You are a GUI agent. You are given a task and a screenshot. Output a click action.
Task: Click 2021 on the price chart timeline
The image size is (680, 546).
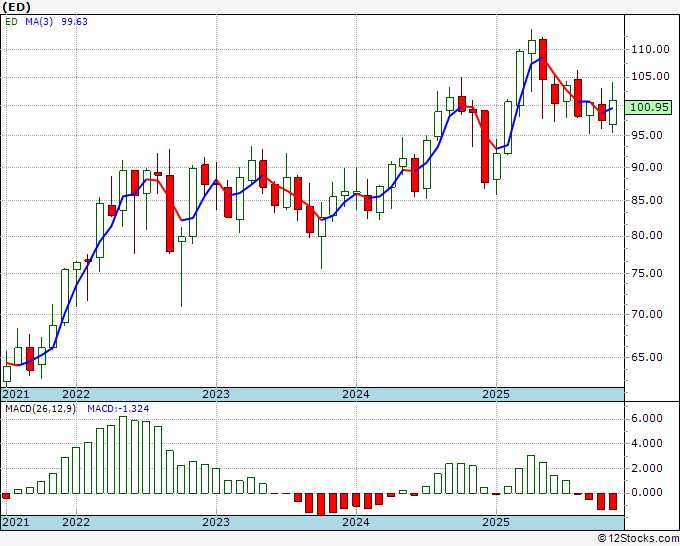point(16,394)
